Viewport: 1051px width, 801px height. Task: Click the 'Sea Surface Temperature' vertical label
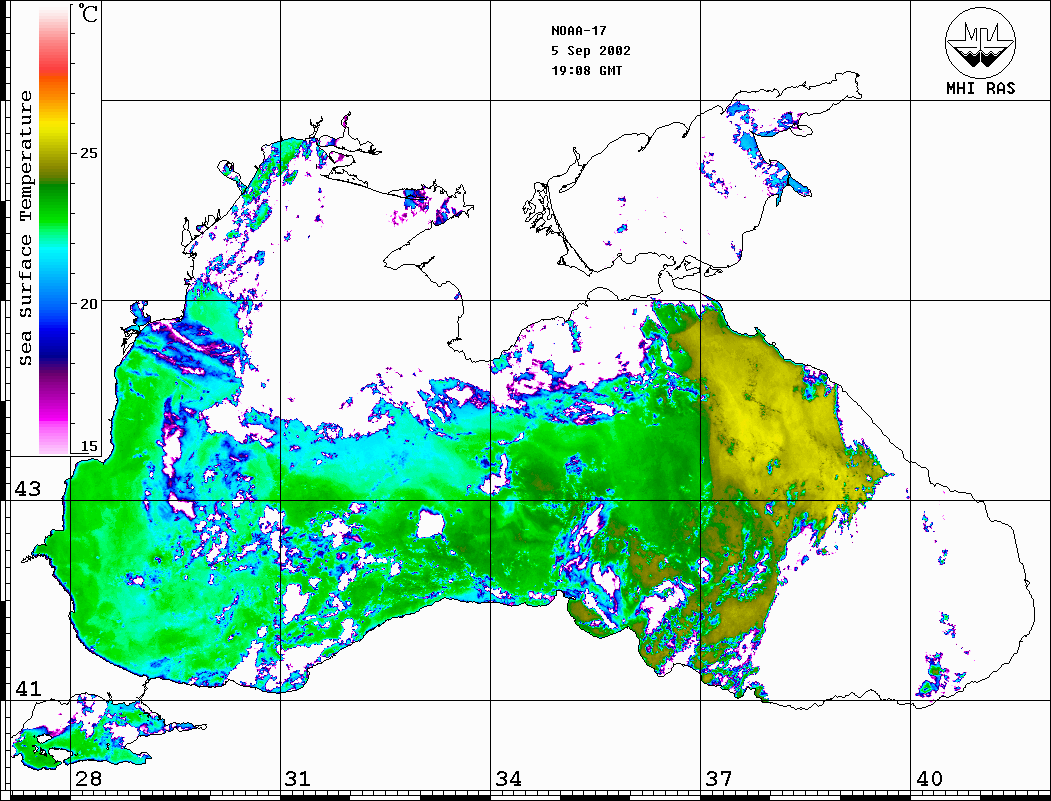click(x=25, y=228)
